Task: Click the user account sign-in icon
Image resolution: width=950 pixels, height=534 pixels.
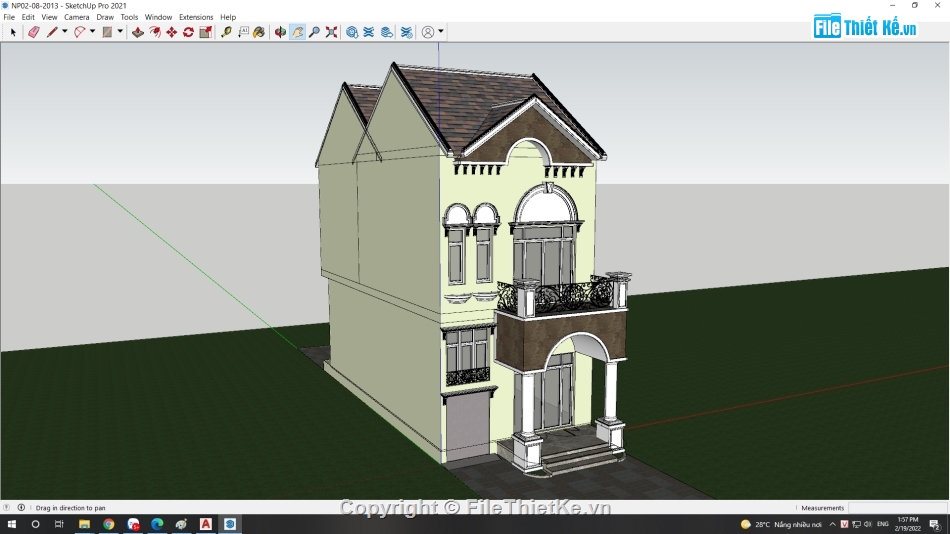Action: [428, 32]
